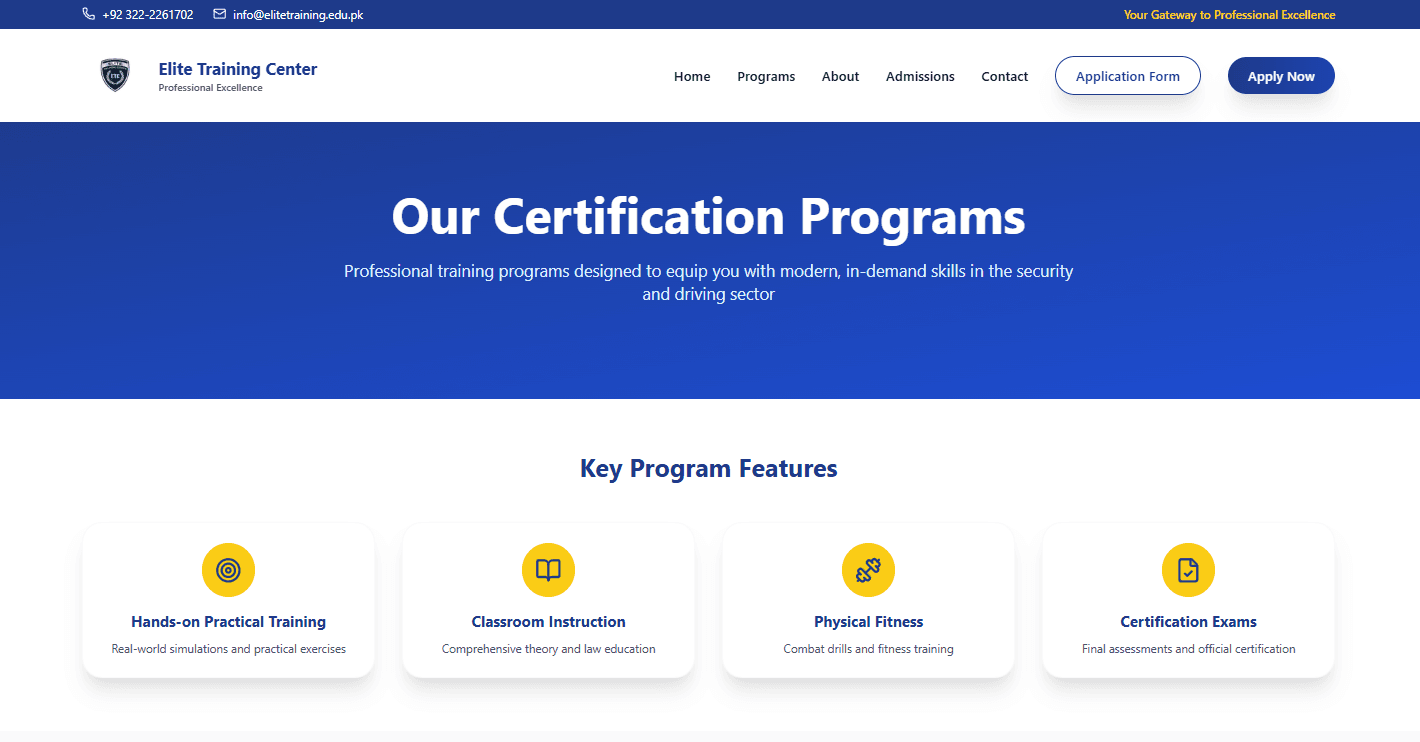This screenshot has height=742, width=1420.
Task: Click the Apply Now button
Action: click(x=1281, y=76)
